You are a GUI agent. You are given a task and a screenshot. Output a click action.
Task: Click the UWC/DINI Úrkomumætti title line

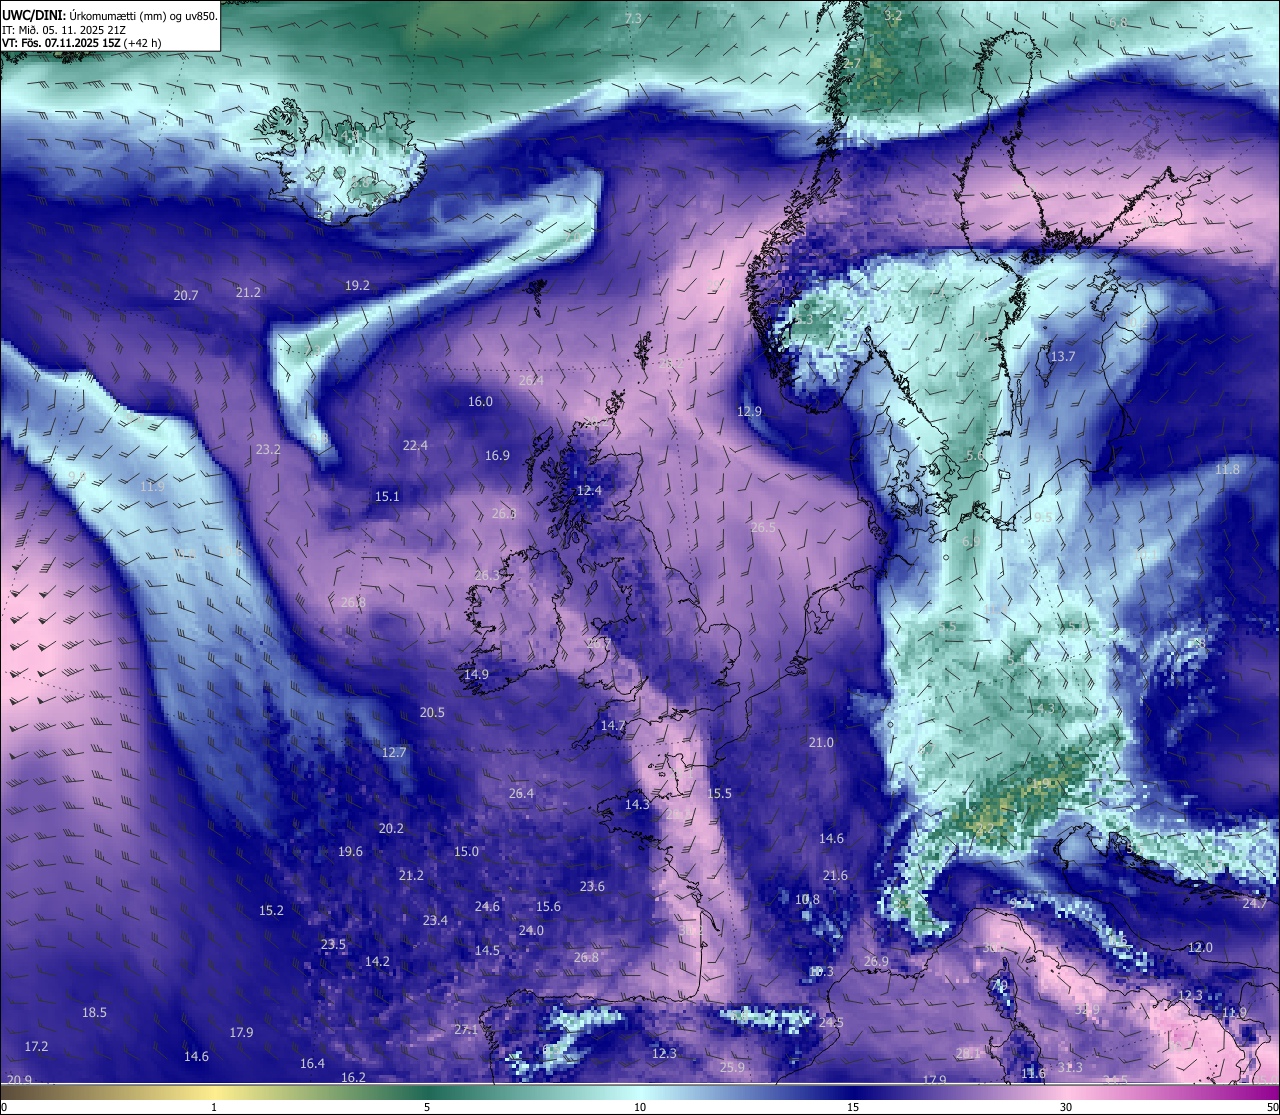tap(110, 15)
